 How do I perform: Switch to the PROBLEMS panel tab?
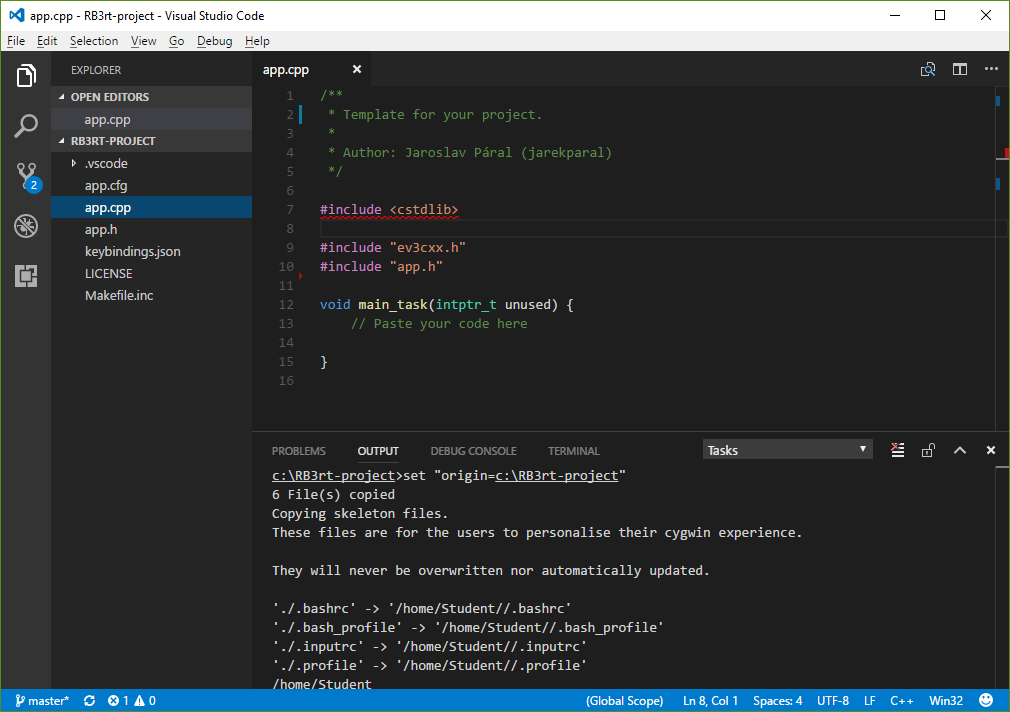click(298, 451)
